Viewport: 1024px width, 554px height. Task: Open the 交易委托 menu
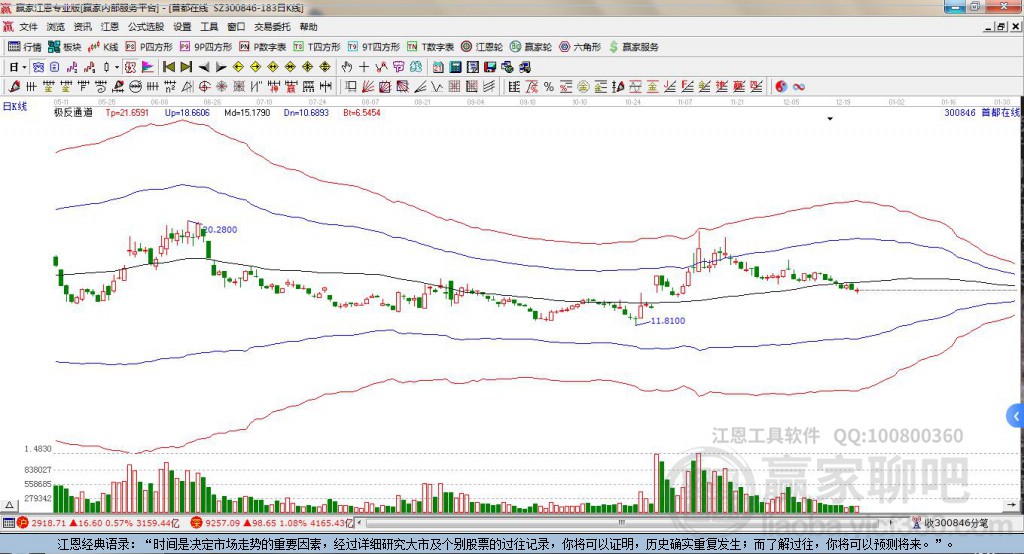(273, 27)
